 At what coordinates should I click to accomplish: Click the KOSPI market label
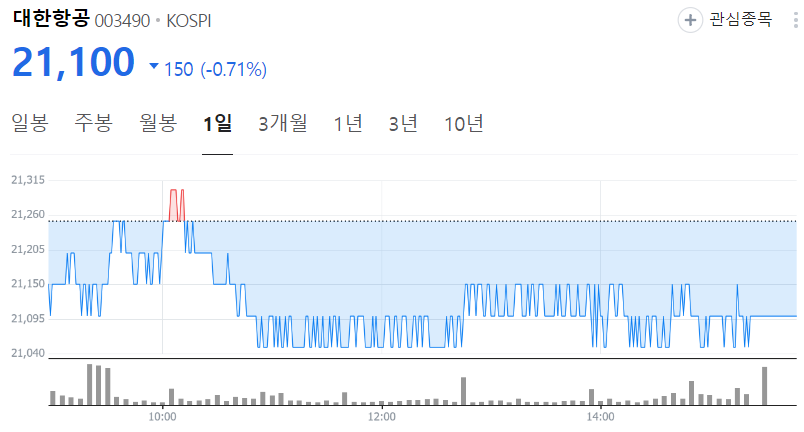point(189,21)
